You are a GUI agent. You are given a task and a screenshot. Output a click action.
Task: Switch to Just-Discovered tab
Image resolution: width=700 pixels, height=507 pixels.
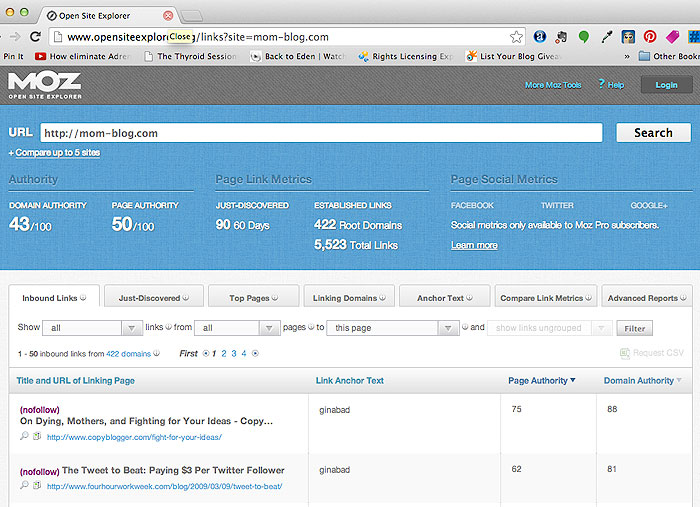pos(154,298)
